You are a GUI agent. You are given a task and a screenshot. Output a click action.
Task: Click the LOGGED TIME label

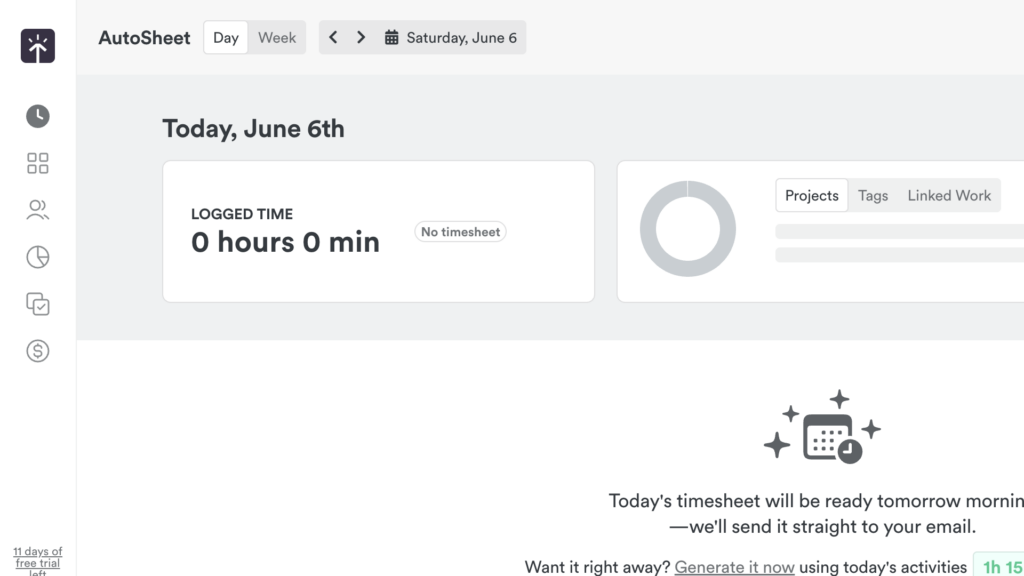coord(242,214)
